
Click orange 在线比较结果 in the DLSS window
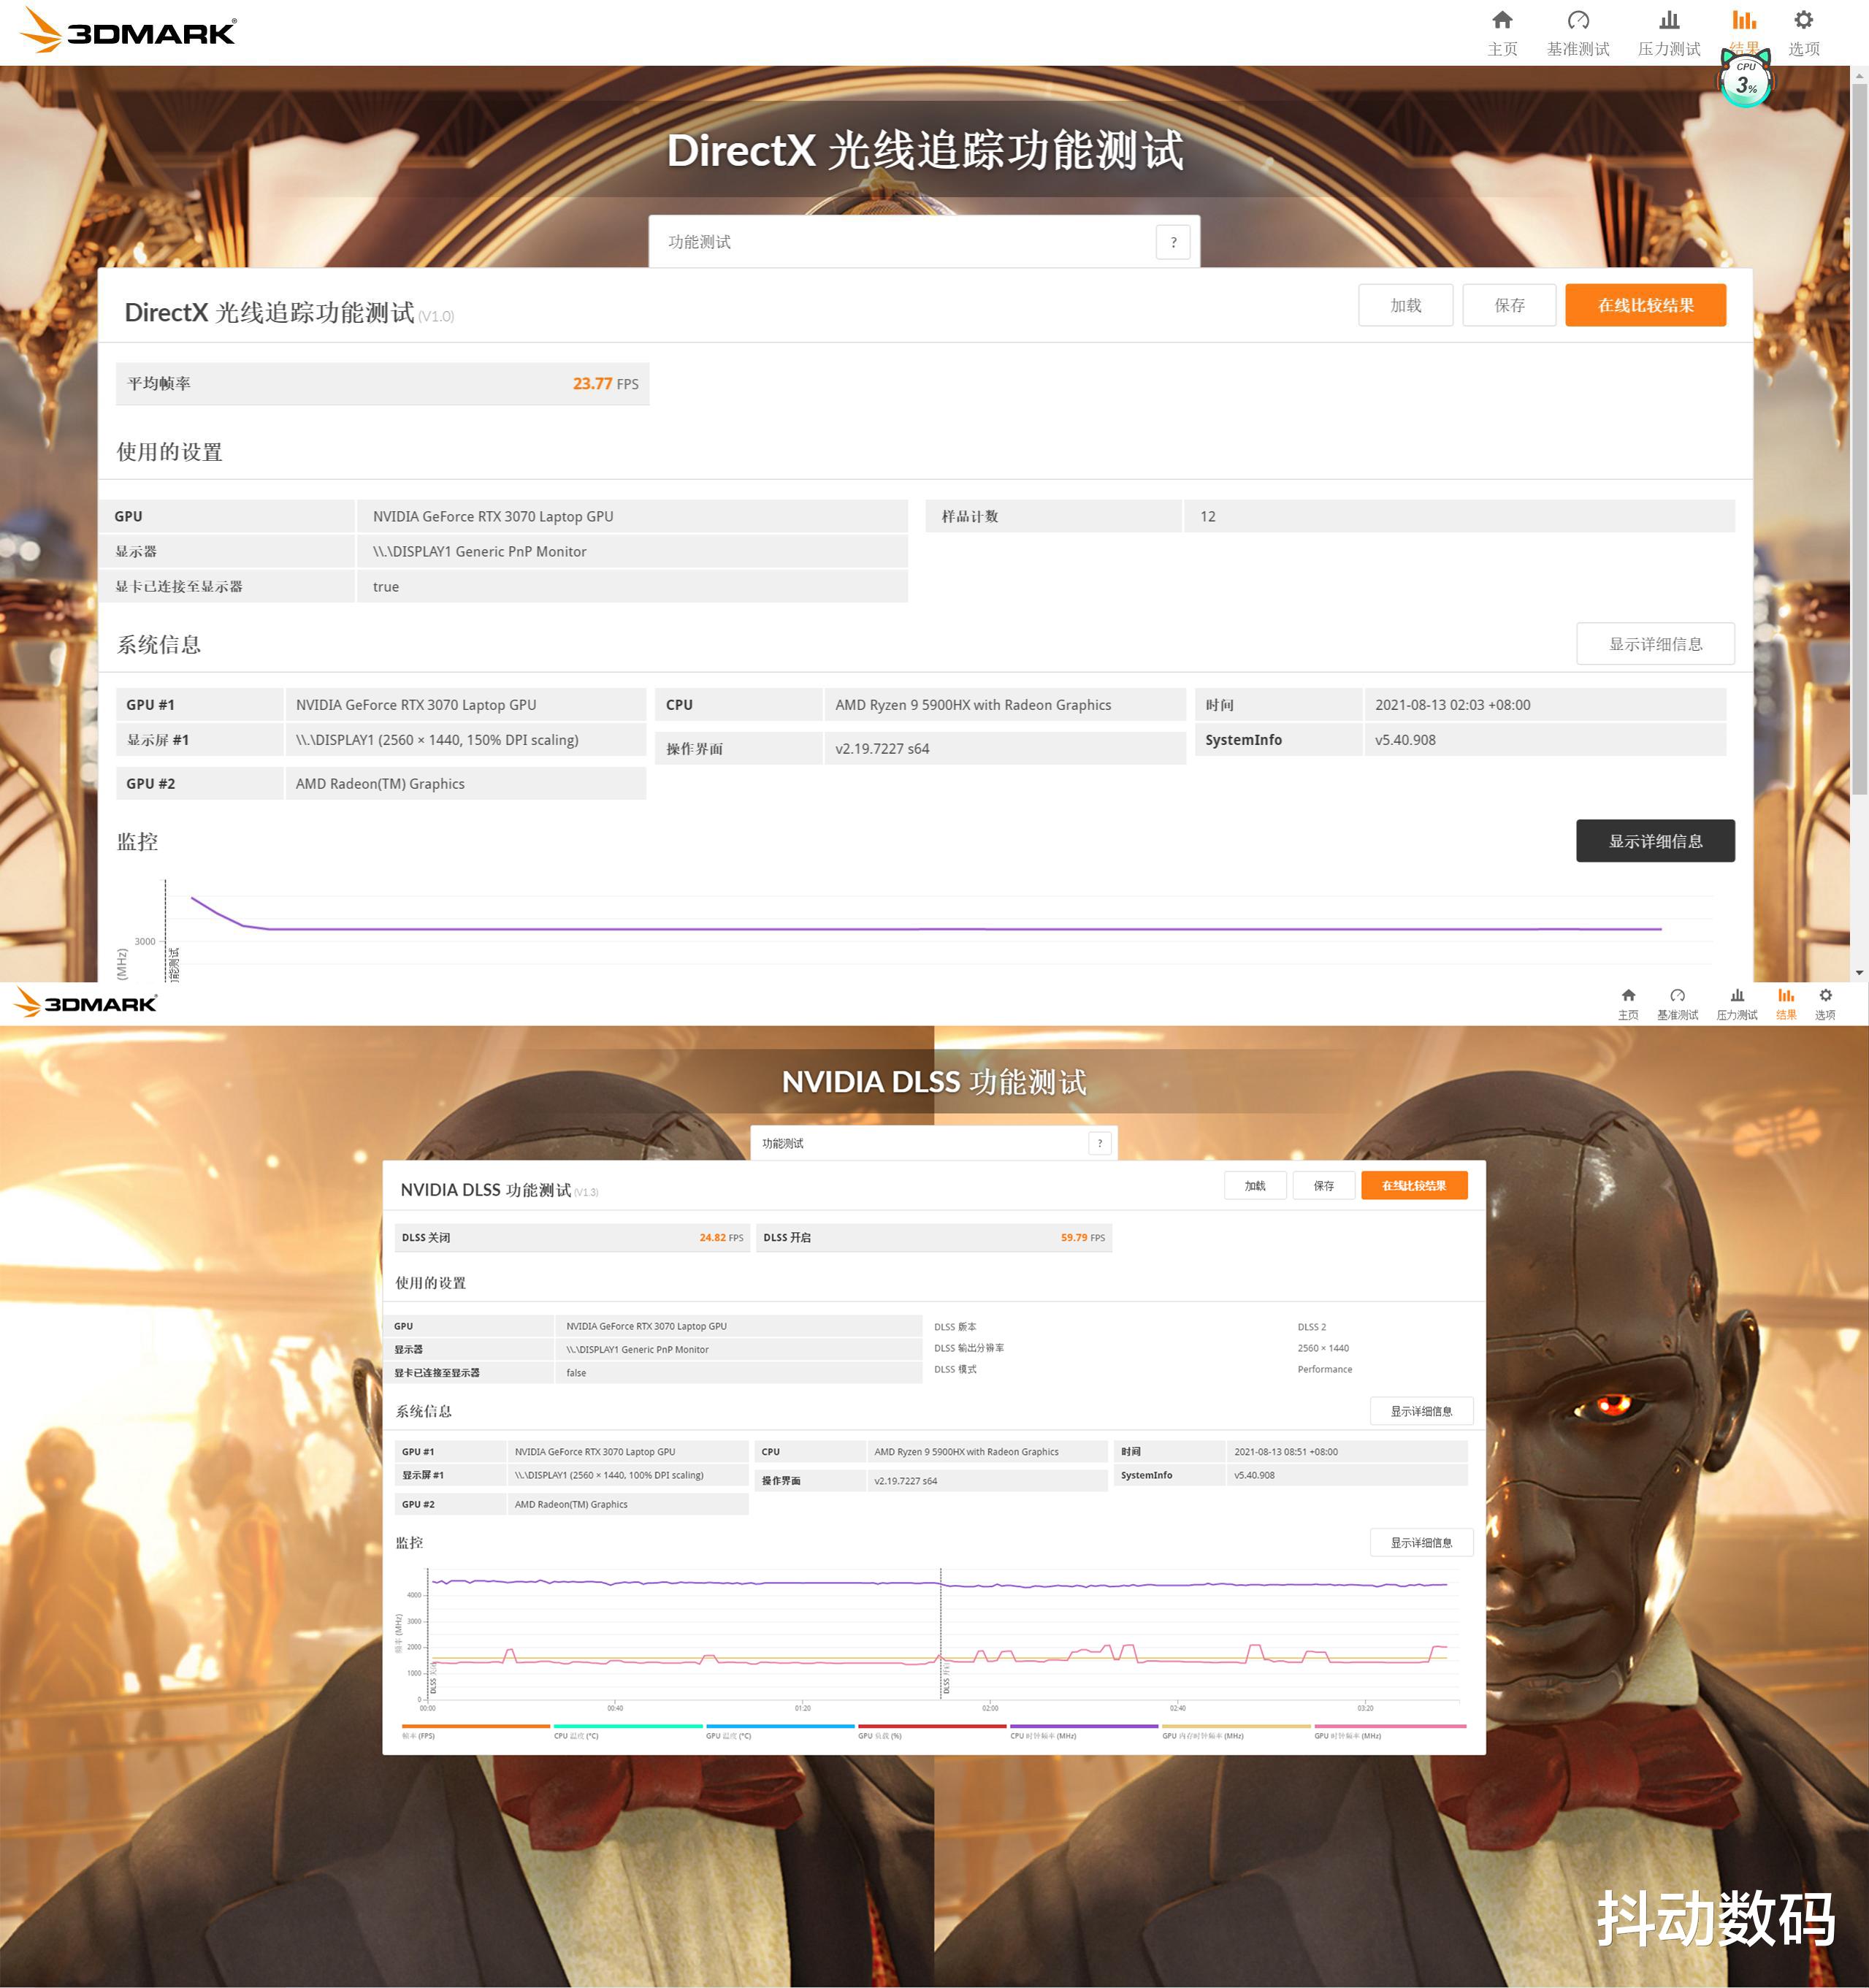[x=1414, y=1185]
